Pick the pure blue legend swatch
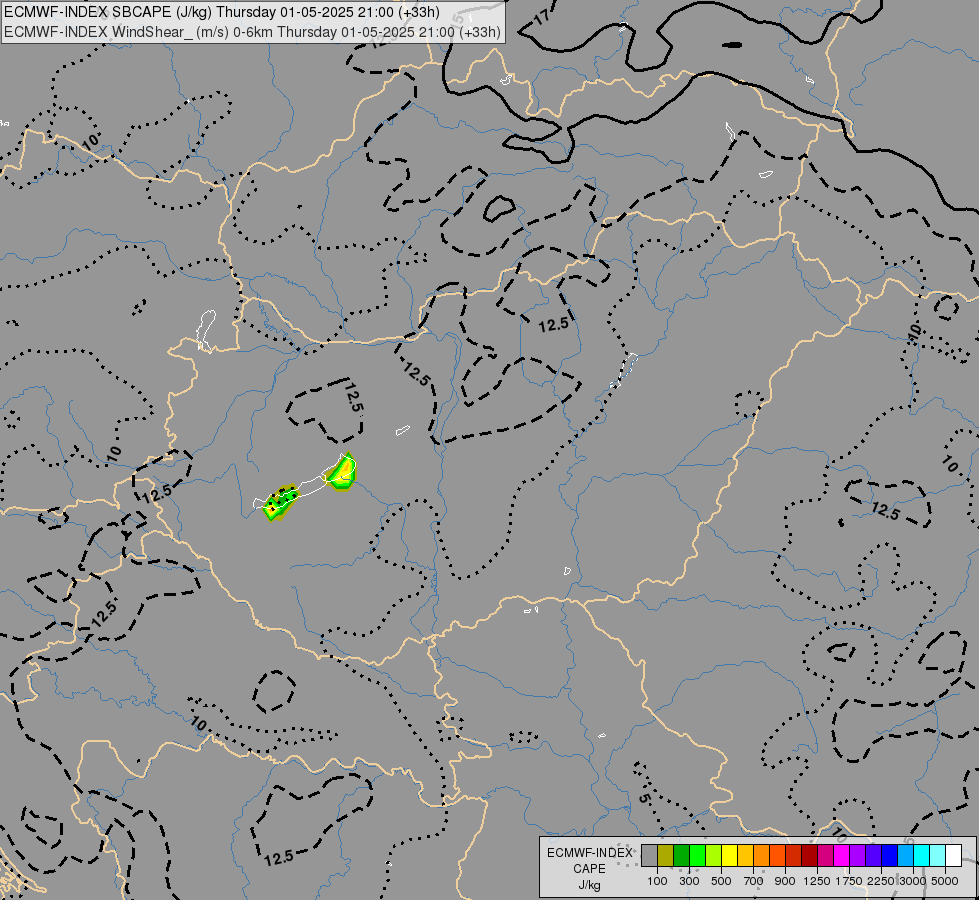The height and width of the screenshot is (900, 979). click(x=889, y=856)
